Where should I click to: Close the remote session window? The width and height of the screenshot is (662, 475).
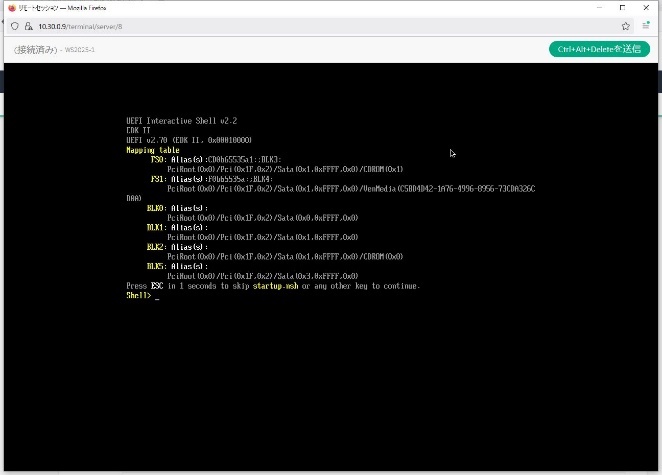pyautogui.click(x=648, y=7)
